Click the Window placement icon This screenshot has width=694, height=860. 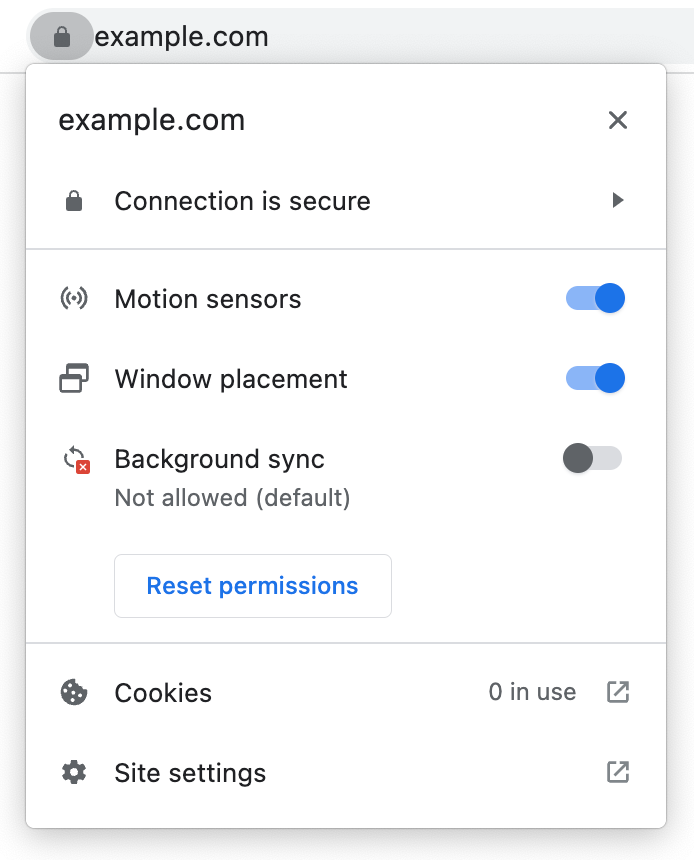click(74, 379)
